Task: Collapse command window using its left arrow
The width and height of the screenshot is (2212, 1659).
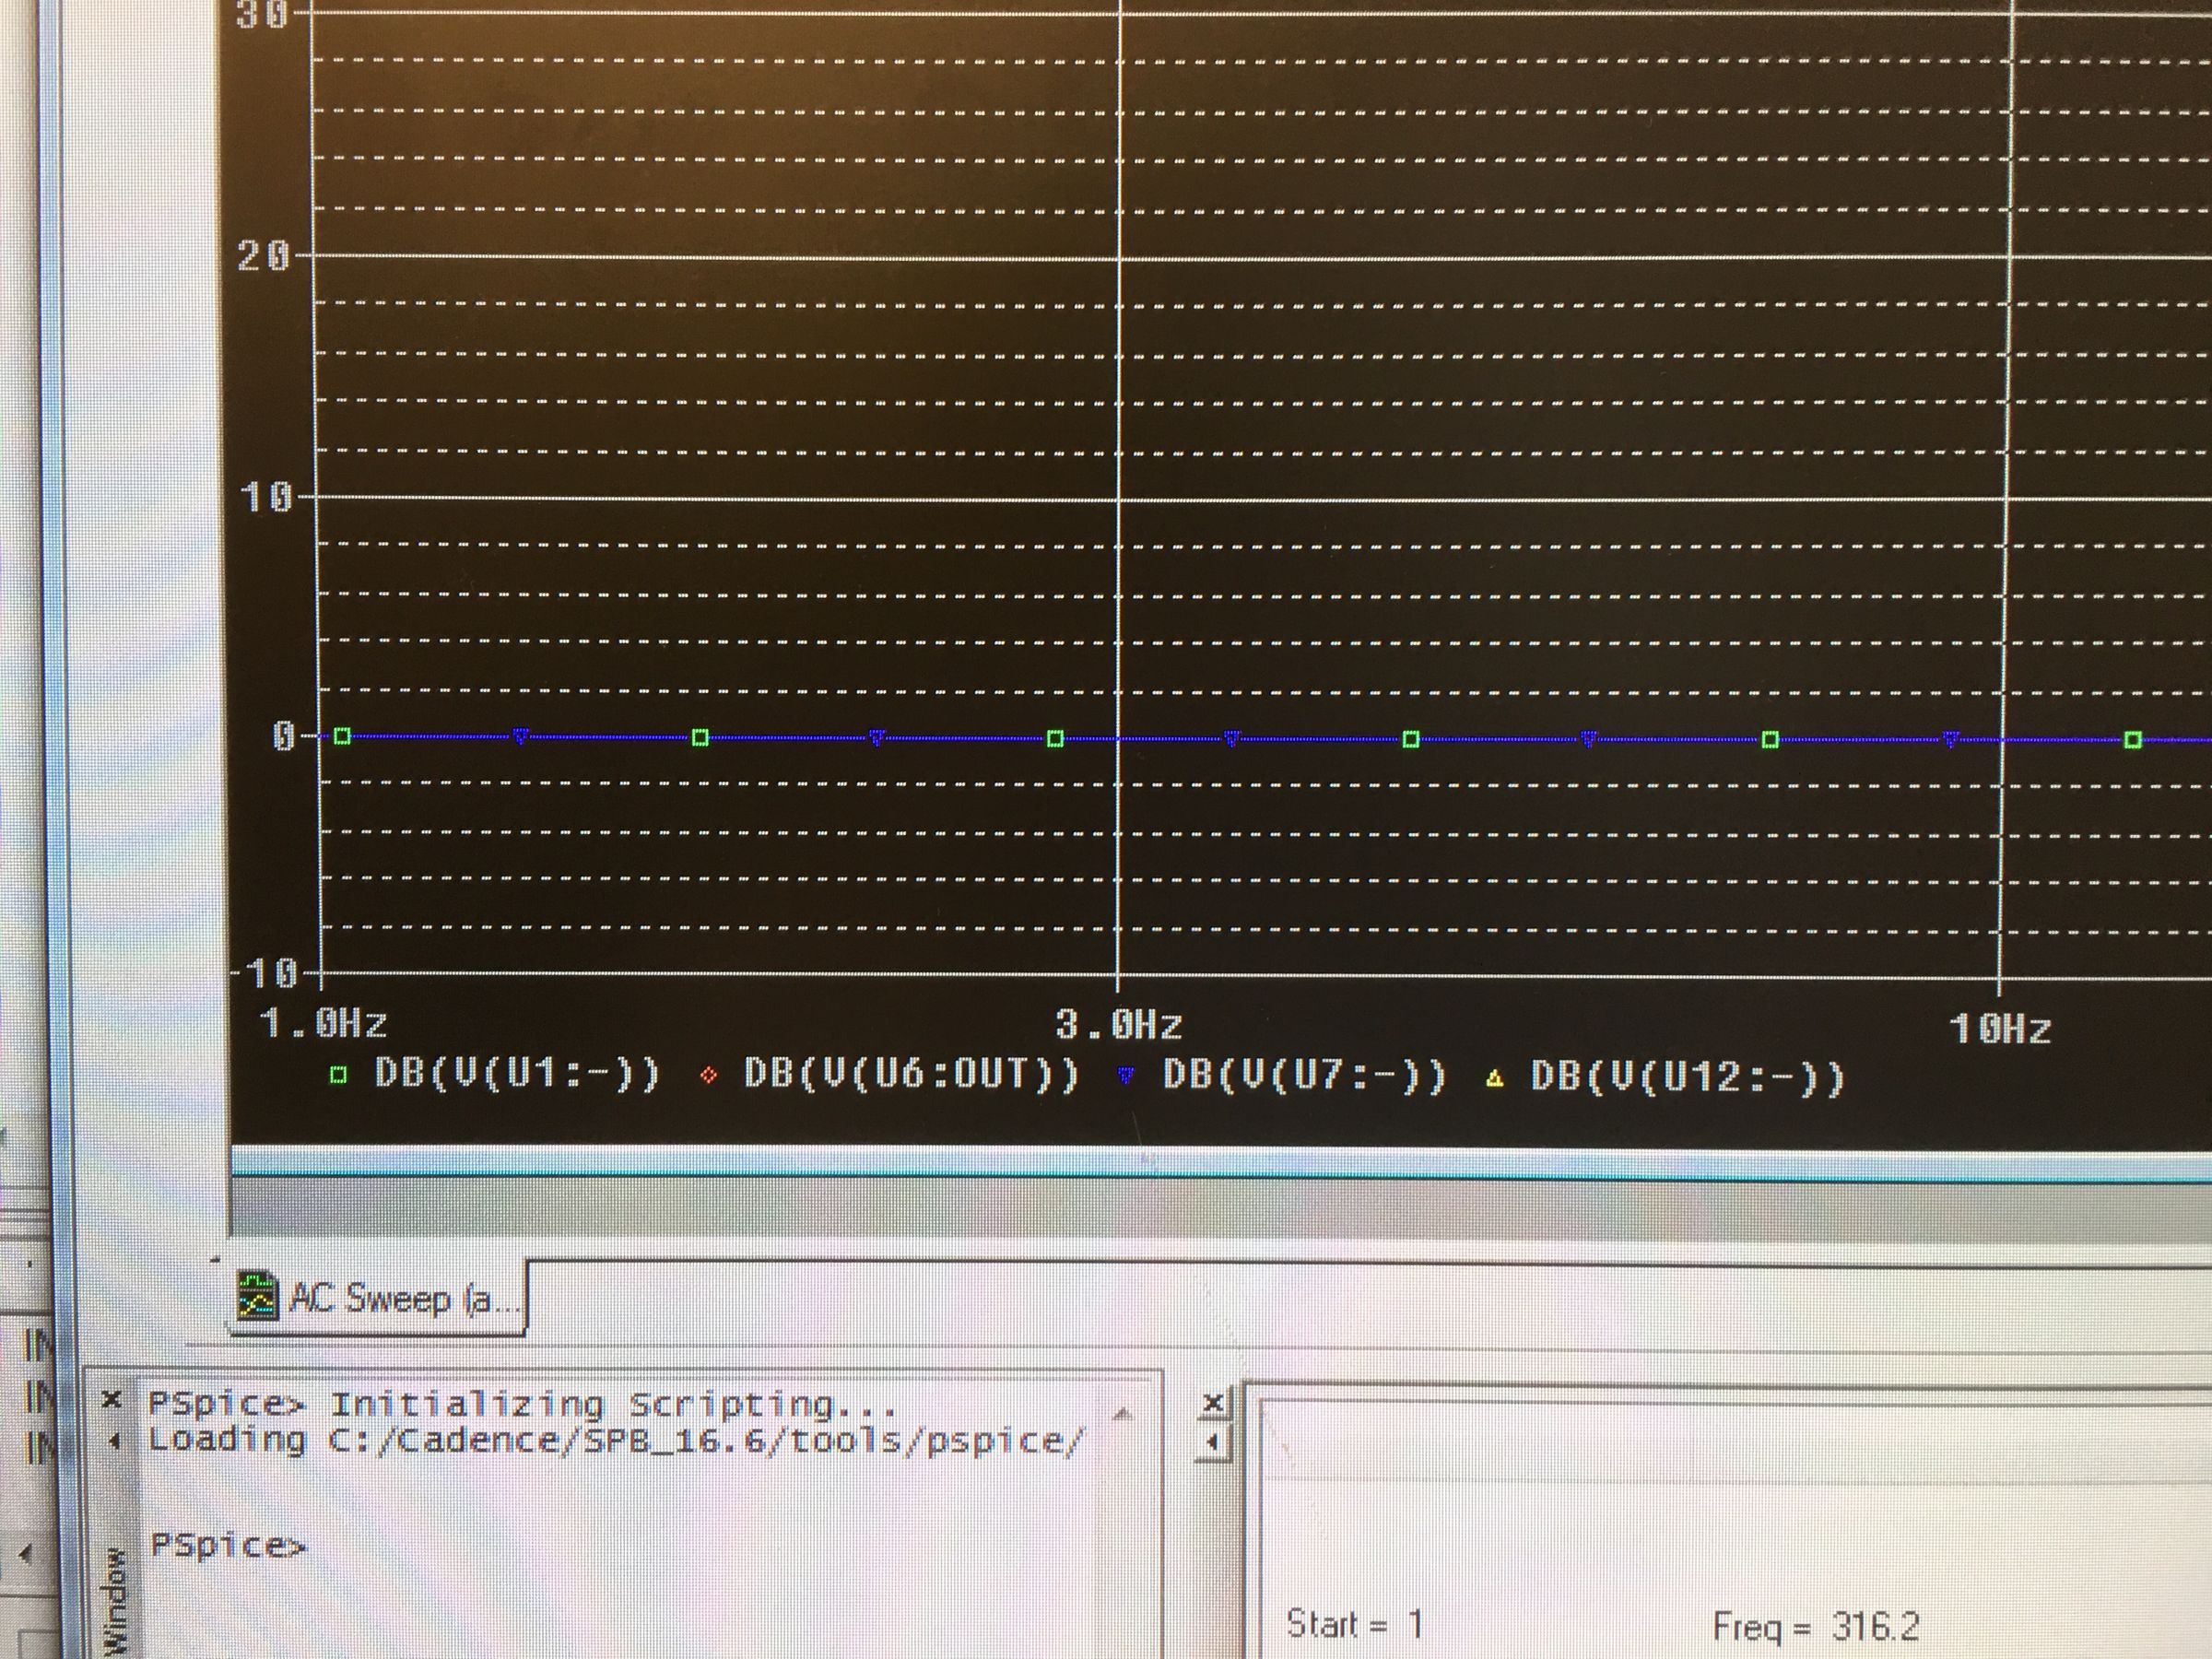Action: tap(113, 1441)
